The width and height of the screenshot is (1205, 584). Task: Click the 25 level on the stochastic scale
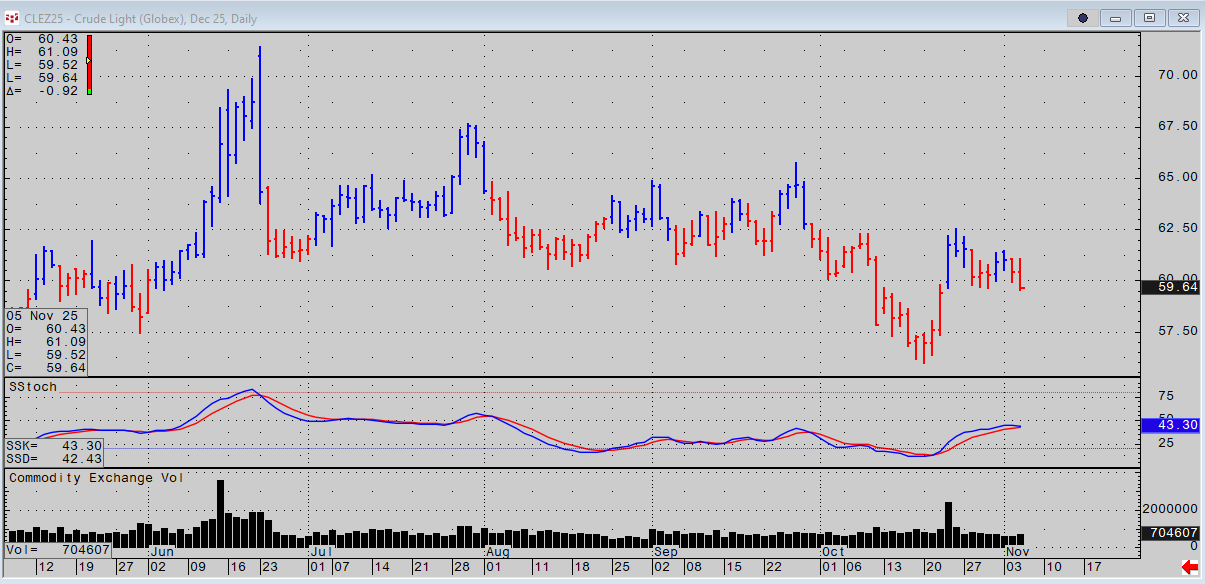(1166, 442)
